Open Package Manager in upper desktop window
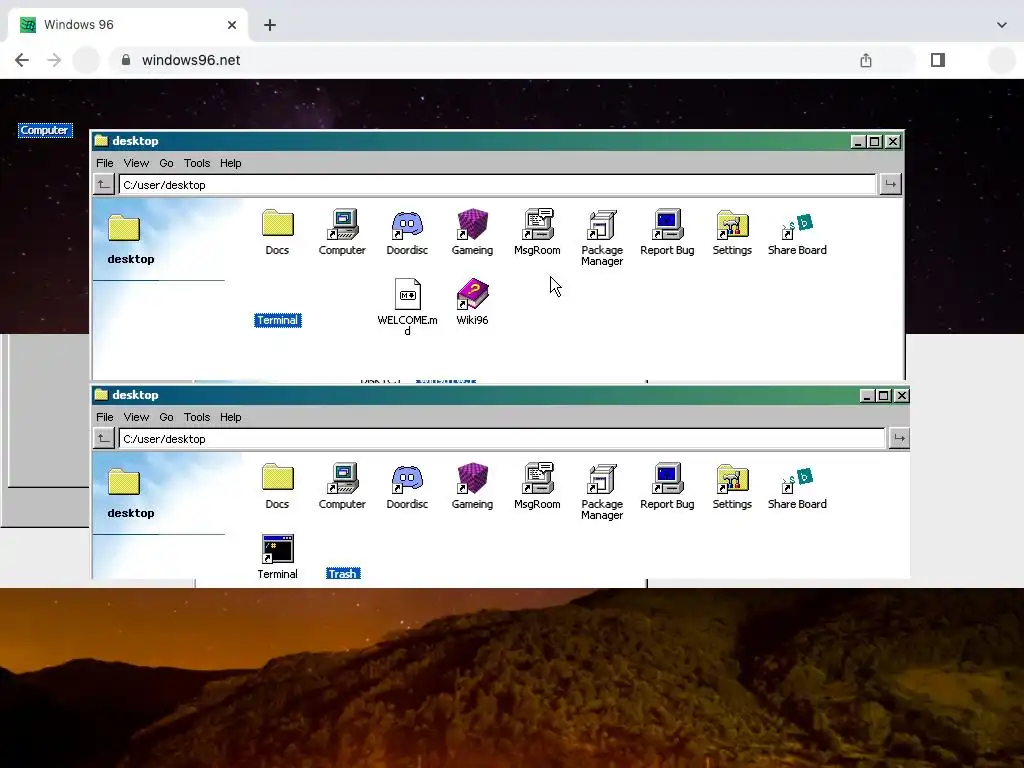Viewport: 1024px width, 768px height. tap(602, 237)
